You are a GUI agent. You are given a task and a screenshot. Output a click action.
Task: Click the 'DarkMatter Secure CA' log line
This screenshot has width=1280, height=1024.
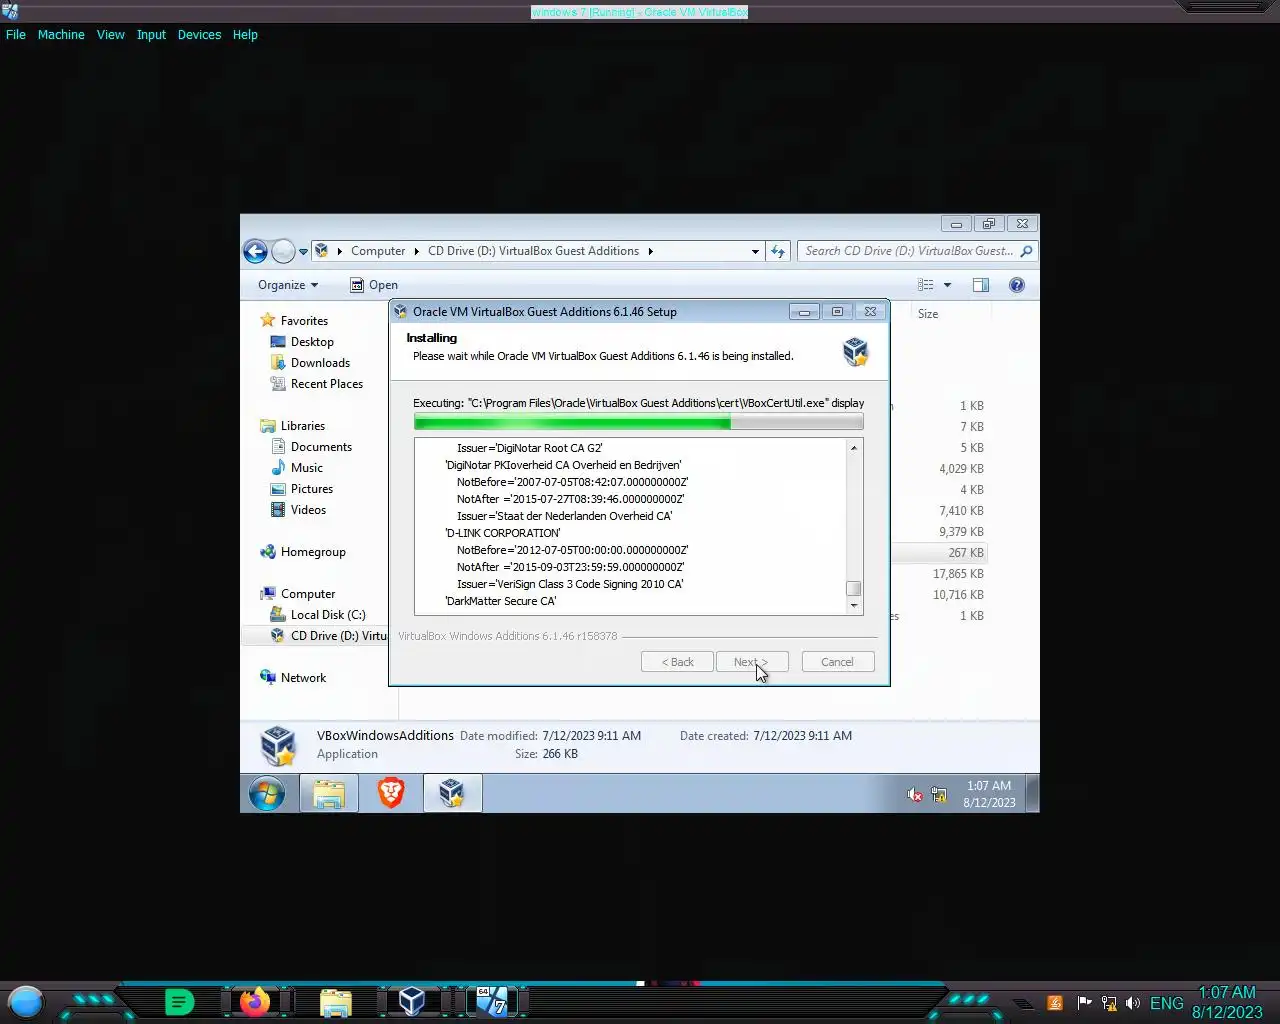pyautogui.click(x=501, y=601)
